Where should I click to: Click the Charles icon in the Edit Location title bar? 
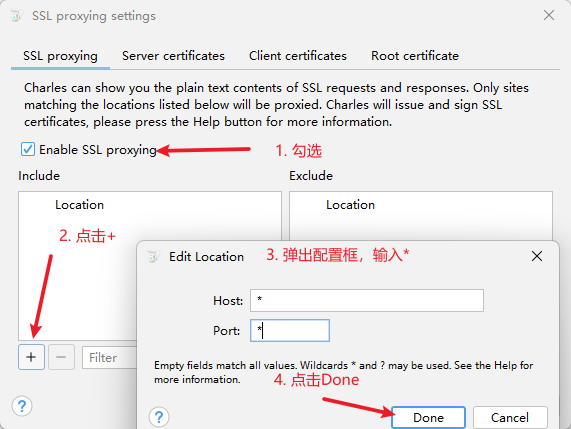153,256
